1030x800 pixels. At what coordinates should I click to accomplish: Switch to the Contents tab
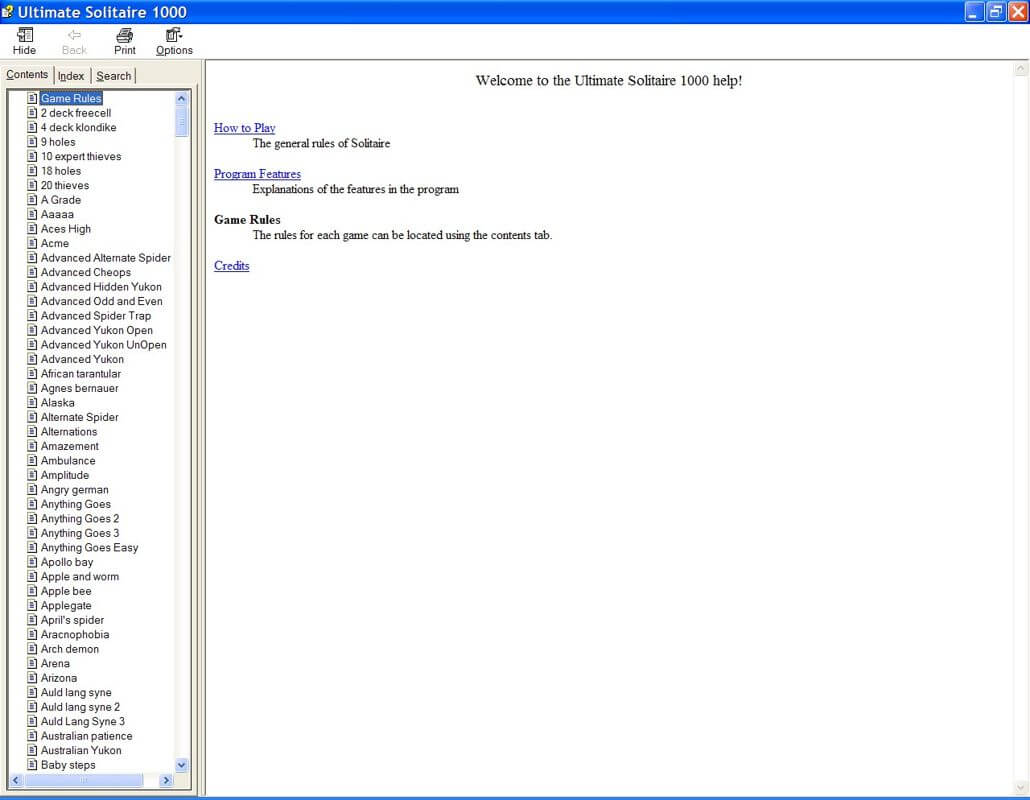pyautogui.click(x=27, y=74)
